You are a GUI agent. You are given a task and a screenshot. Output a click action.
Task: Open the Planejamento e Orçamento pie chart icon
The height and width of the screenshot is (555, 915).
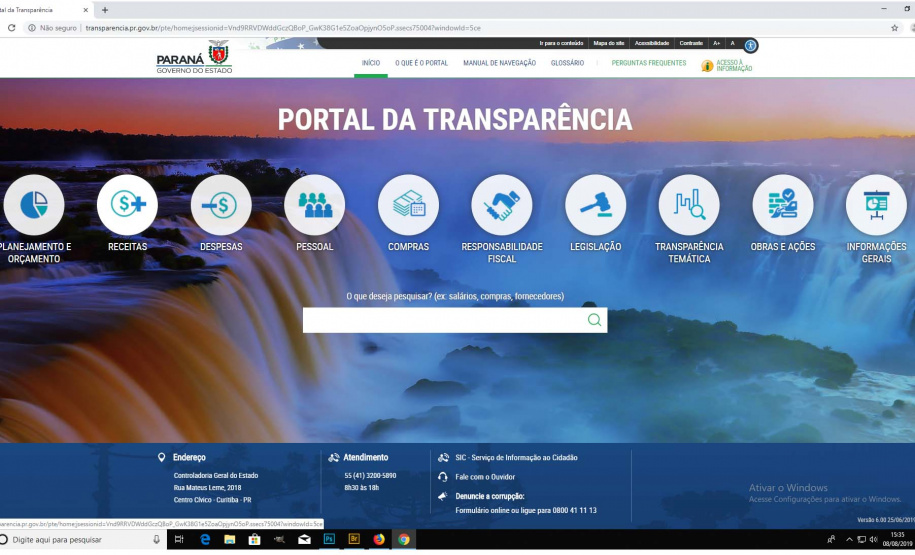pyautogui.click(x=34, y=205)
